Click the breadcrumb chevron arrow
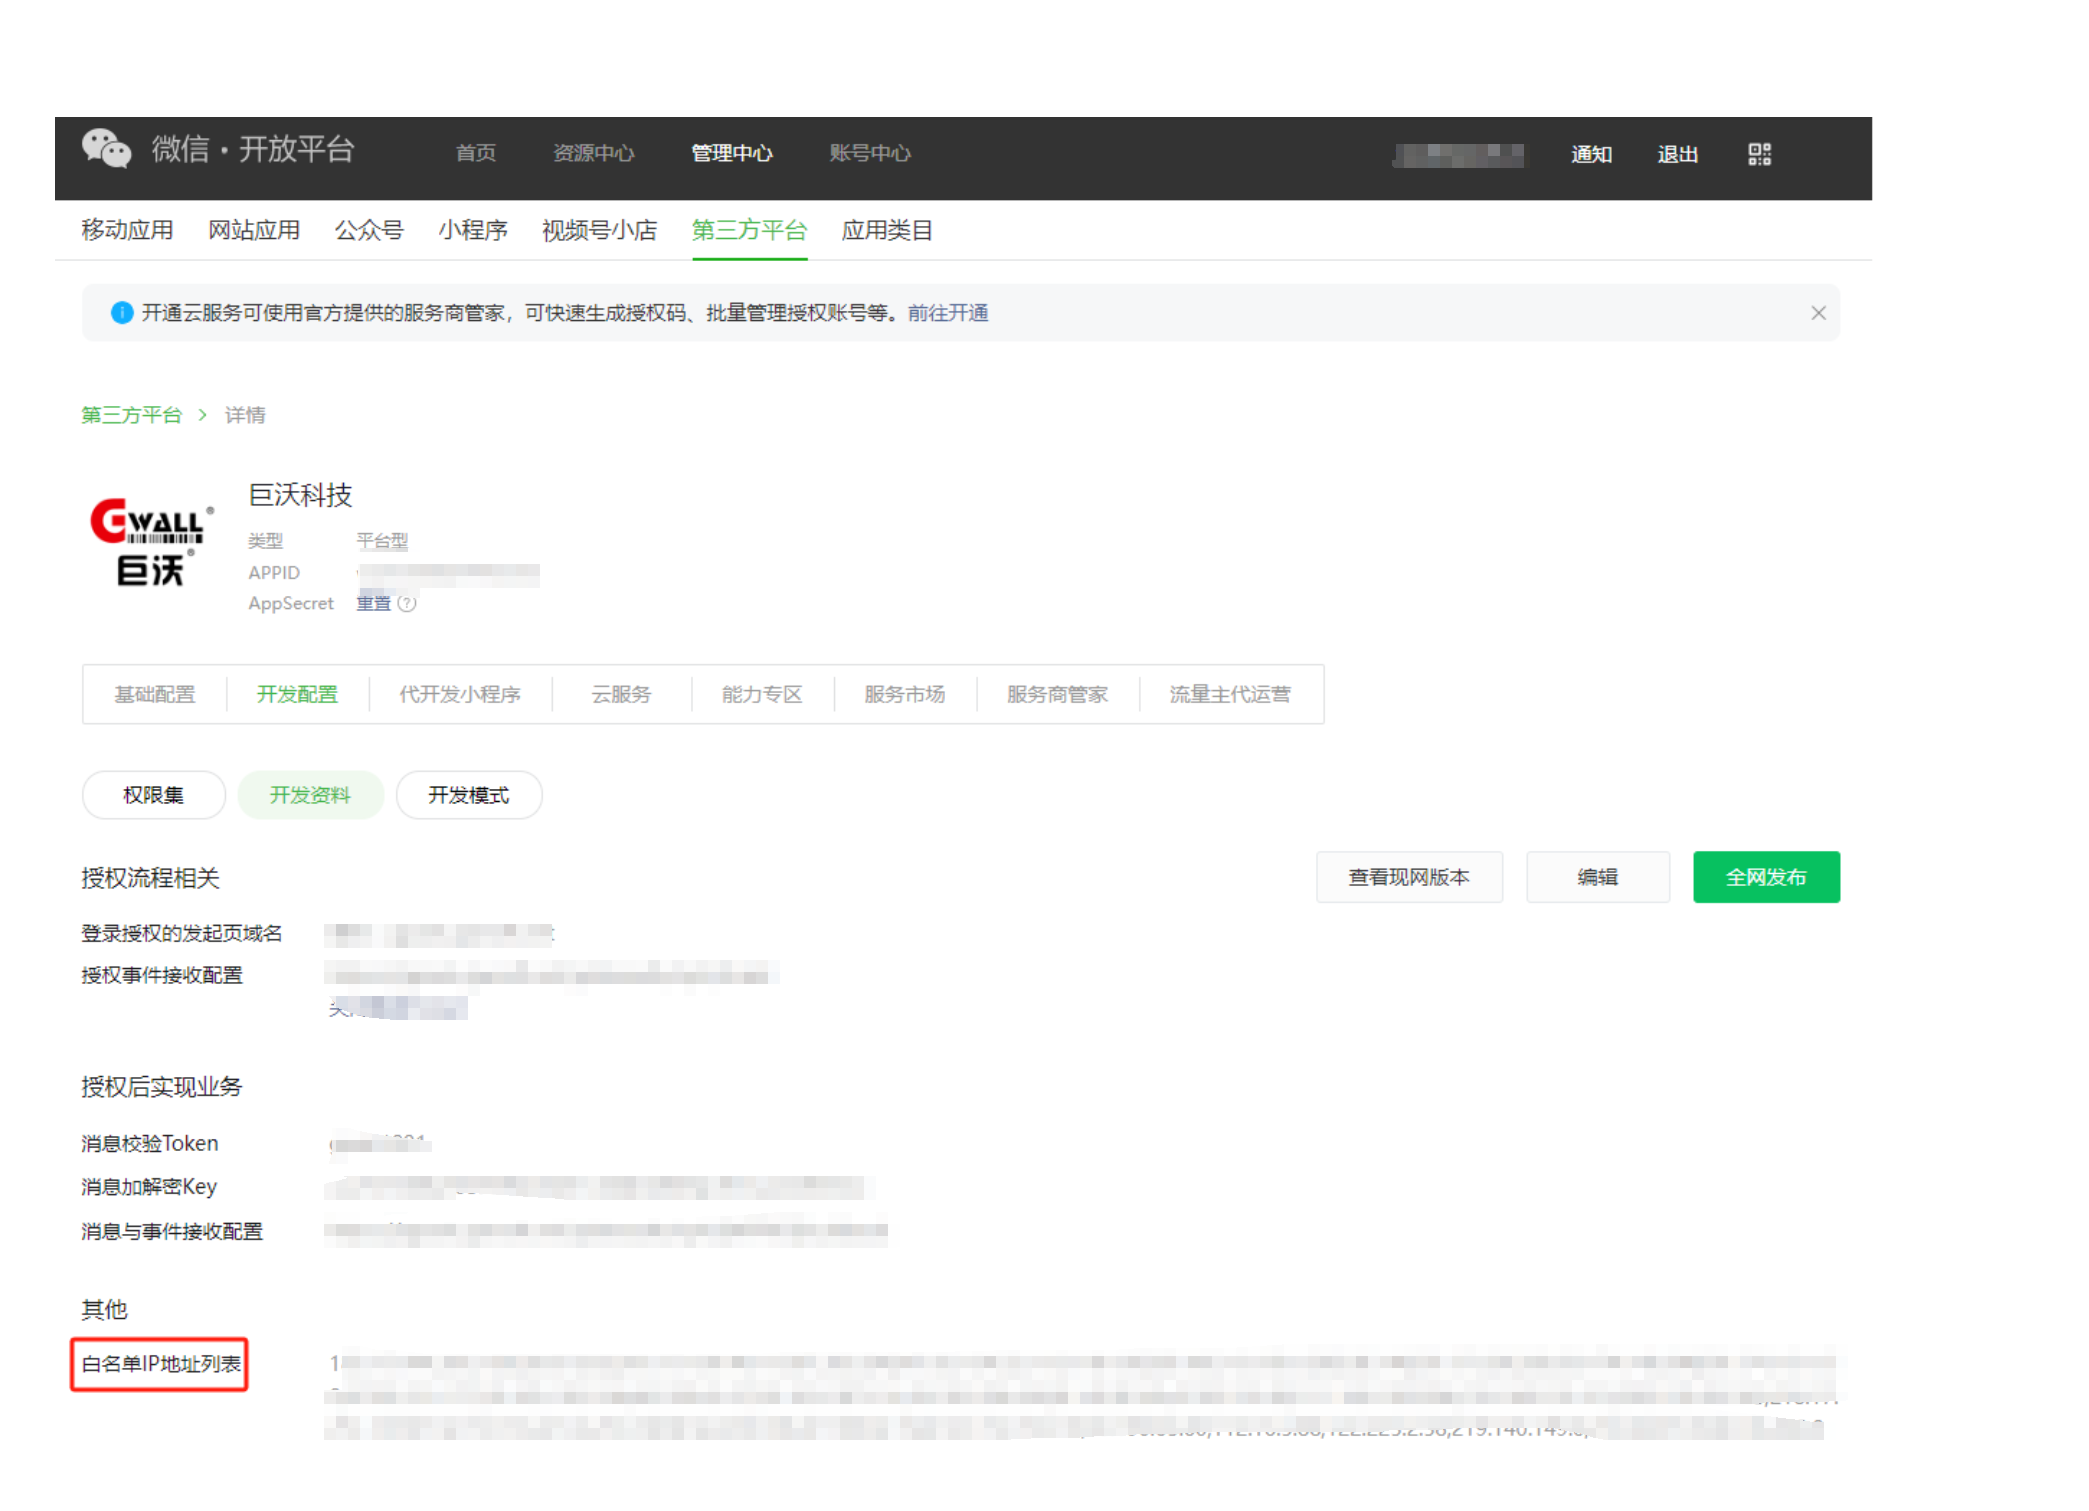2089x1511 pixels. 203,415
